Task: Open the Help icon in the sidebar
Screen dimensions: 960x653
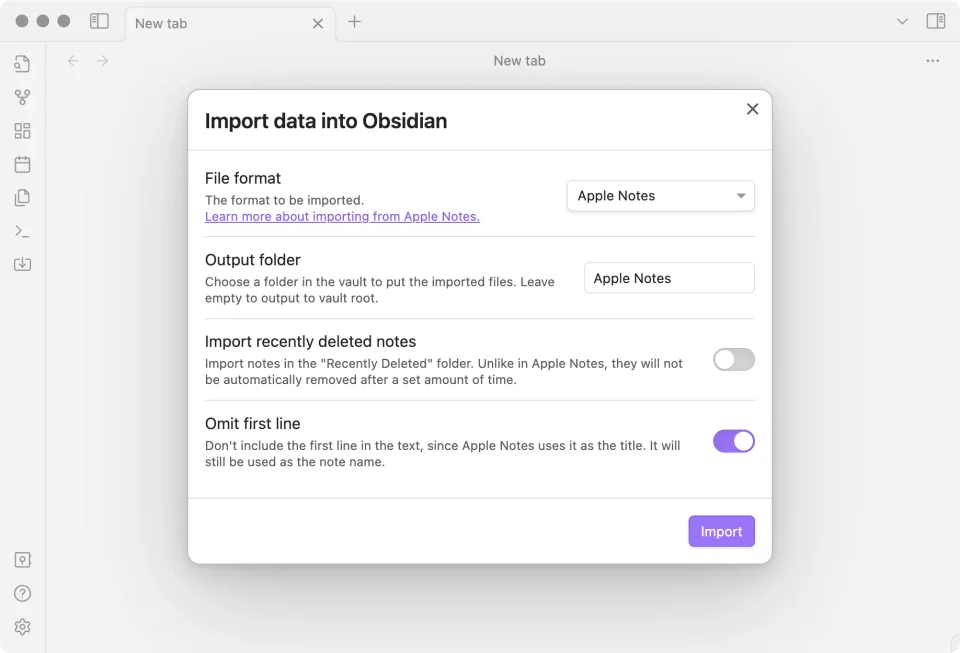Action: pyautogui.click(x=22, y=593)
